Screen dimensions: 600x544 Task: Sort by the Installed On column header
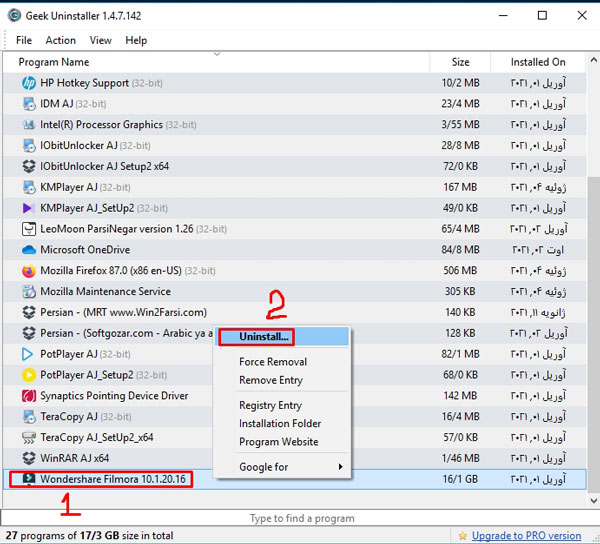tap(538, 62)
